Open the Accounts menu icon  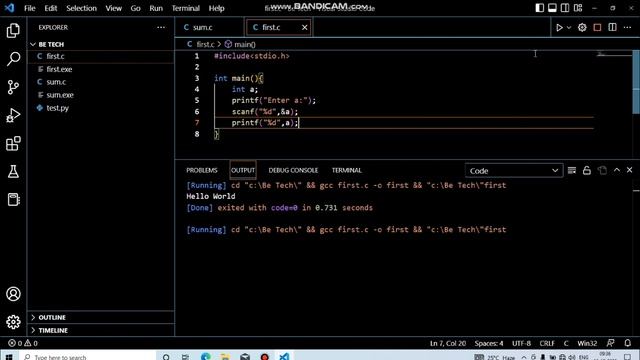[13, 294]
